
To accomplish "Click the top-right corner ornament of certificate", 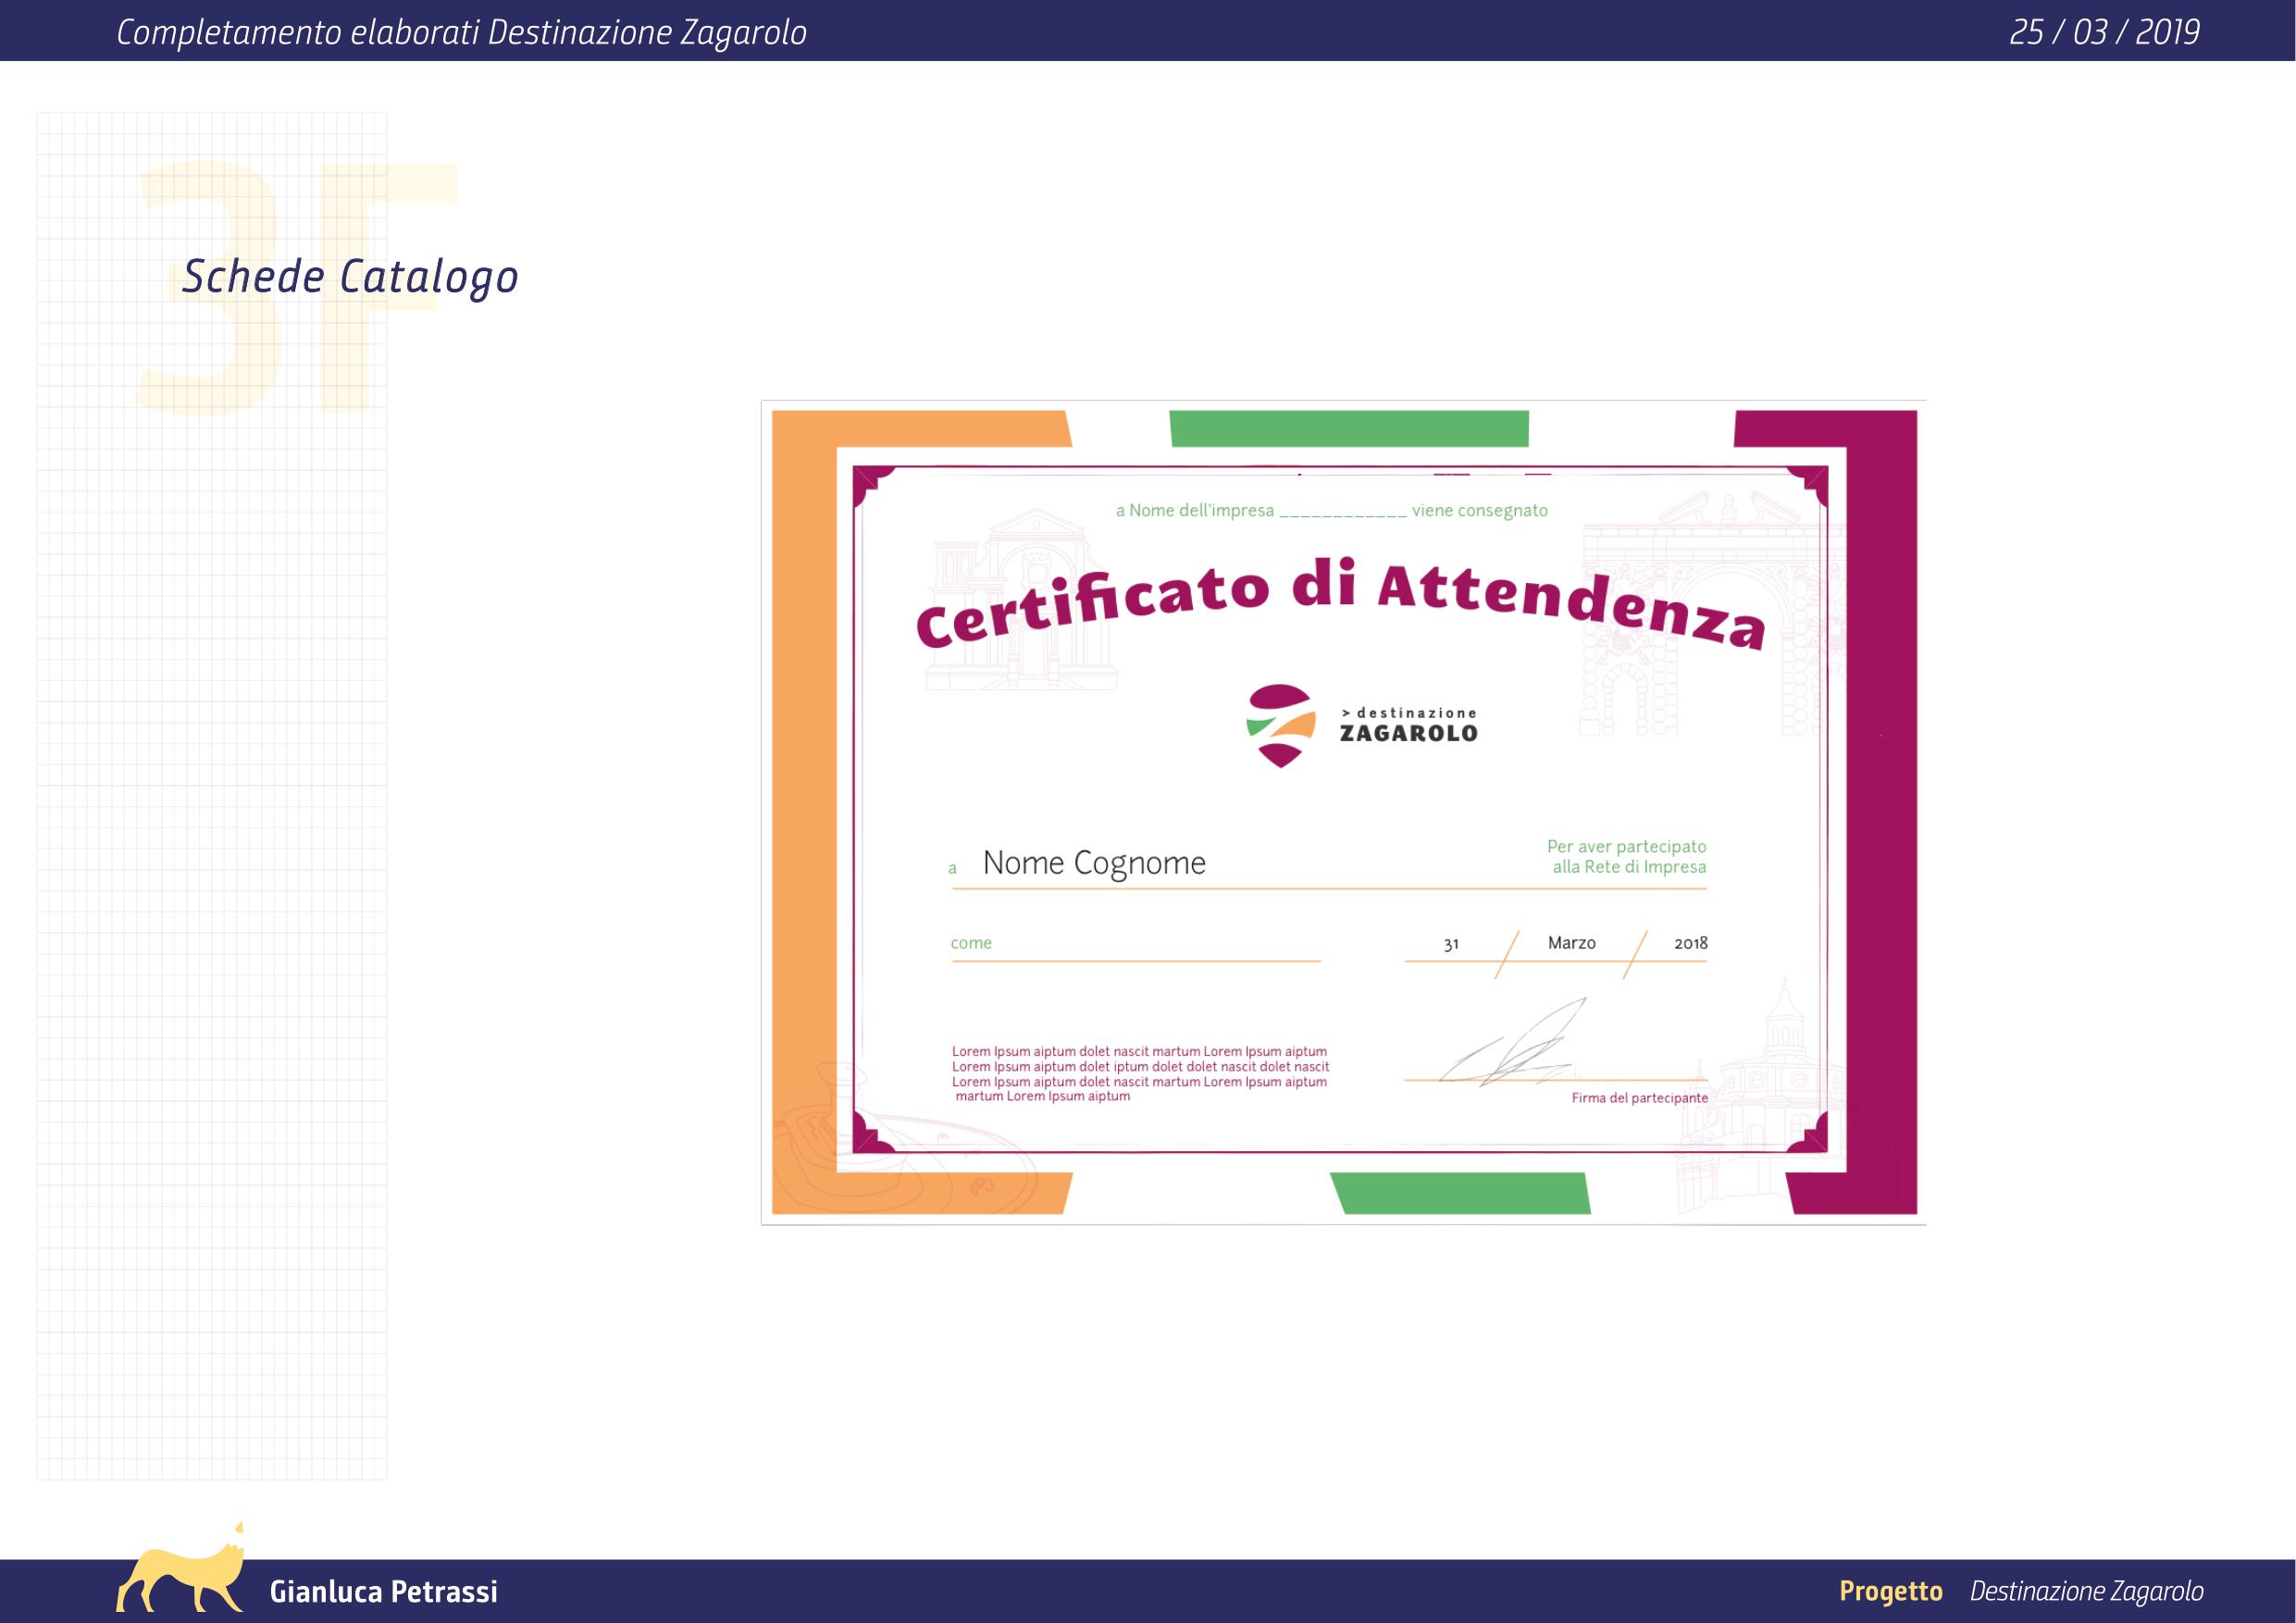I will 1814,482.
